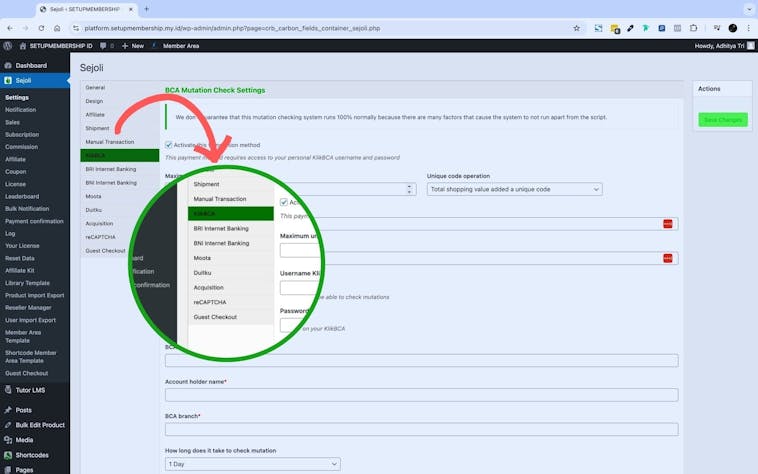This screenshot has height=474, width=758.
Task: Click the Tutor LMS sidebar icon
Action: click(8, 390)
